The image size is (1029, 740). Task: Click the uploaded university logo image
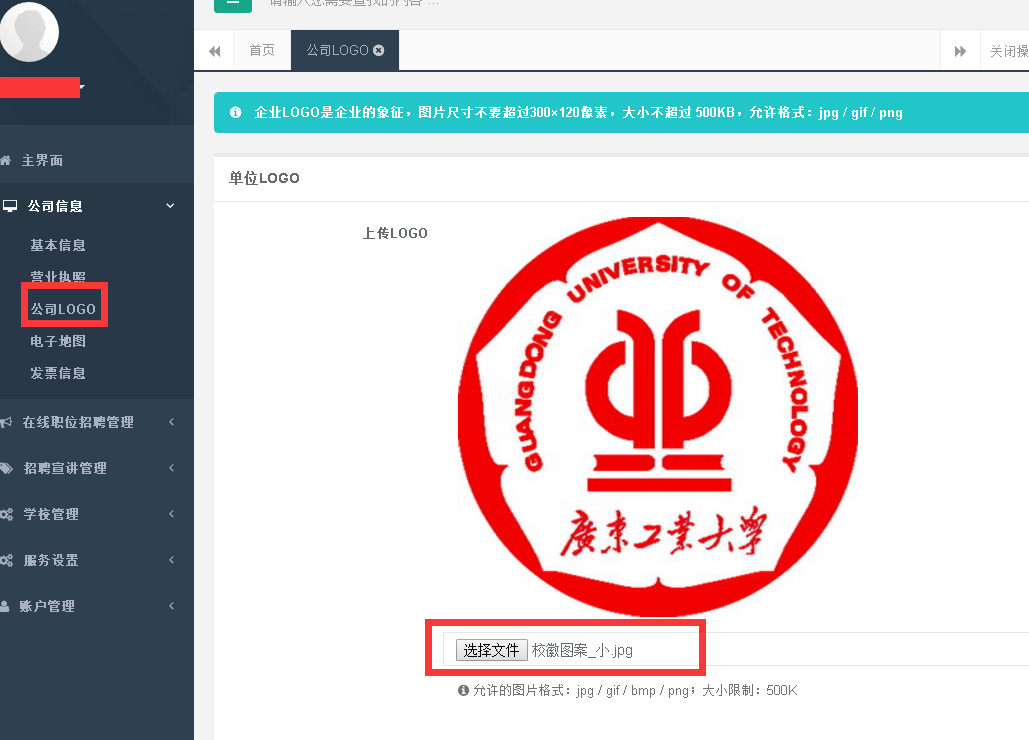click(657, 417)
